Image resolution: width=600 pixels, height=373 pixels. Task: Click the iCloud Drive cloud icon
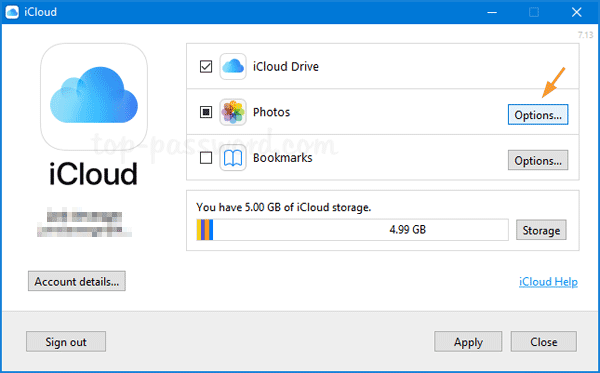[x=233, y=67]
